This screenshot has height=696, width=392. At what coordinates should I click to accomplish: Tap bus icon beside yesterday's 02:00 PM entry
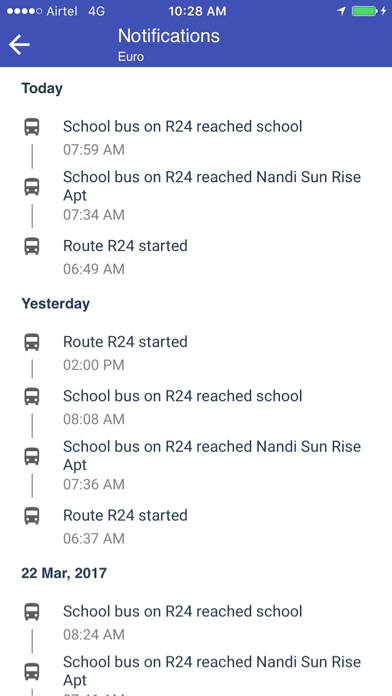(x=32, y=342)
